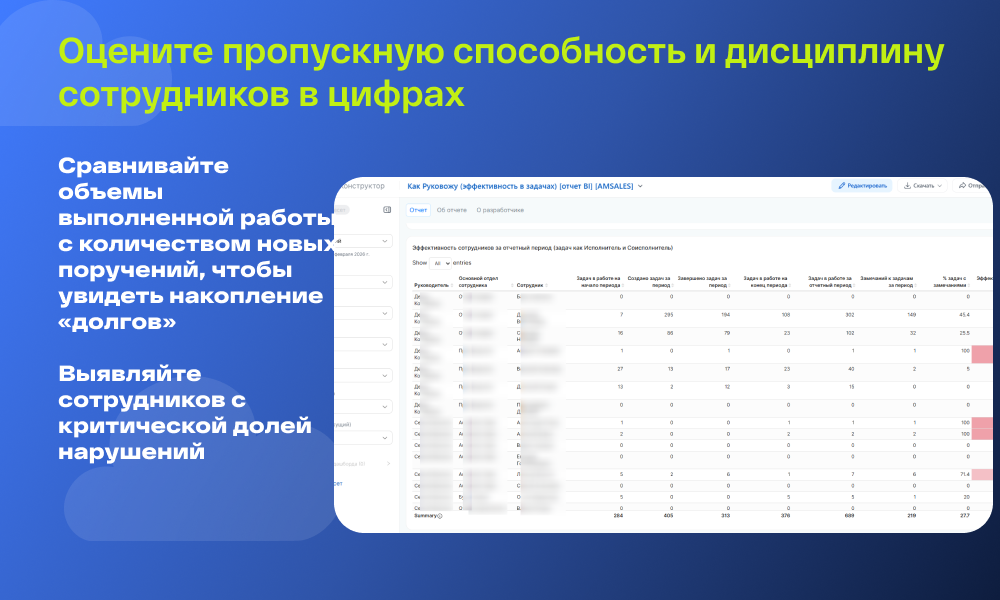This screenshot has height=600, width=1000.
Task: Open sidebar filter above the 2026 date
Action: [364, 241]
